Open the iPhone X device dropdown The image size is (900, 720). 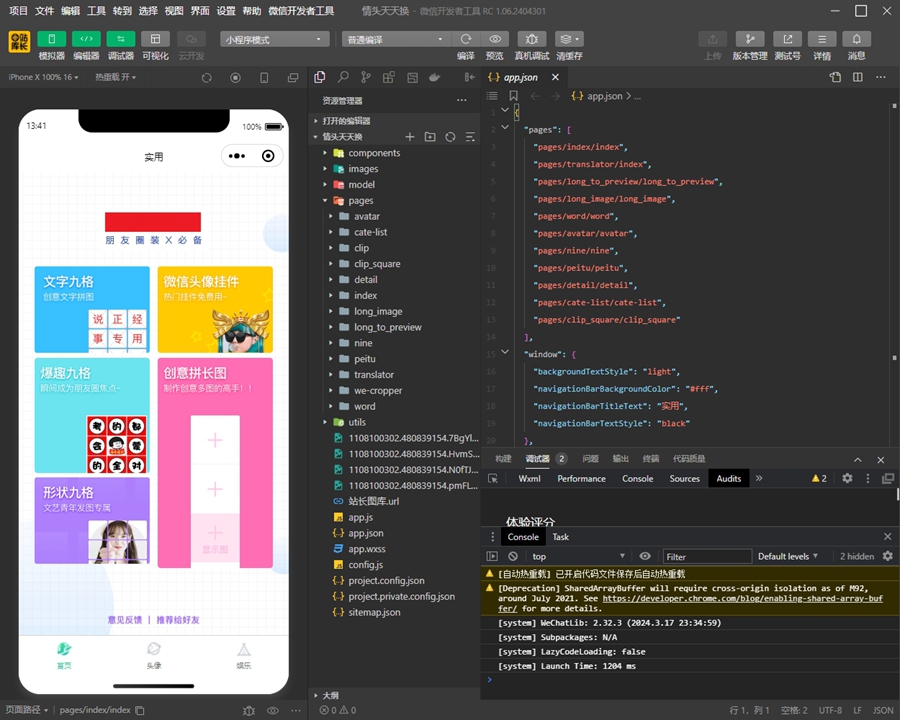(x=43, y=77)
